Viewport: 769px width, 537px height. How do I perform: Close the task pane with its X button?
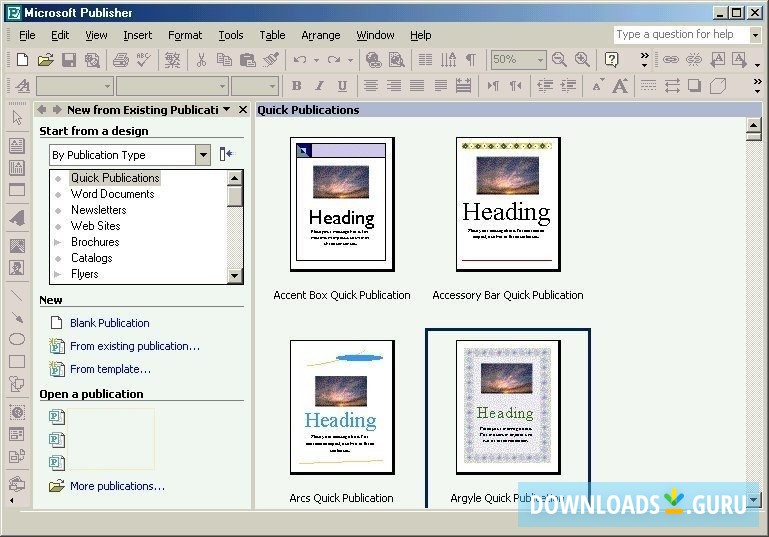pos(243,109)
